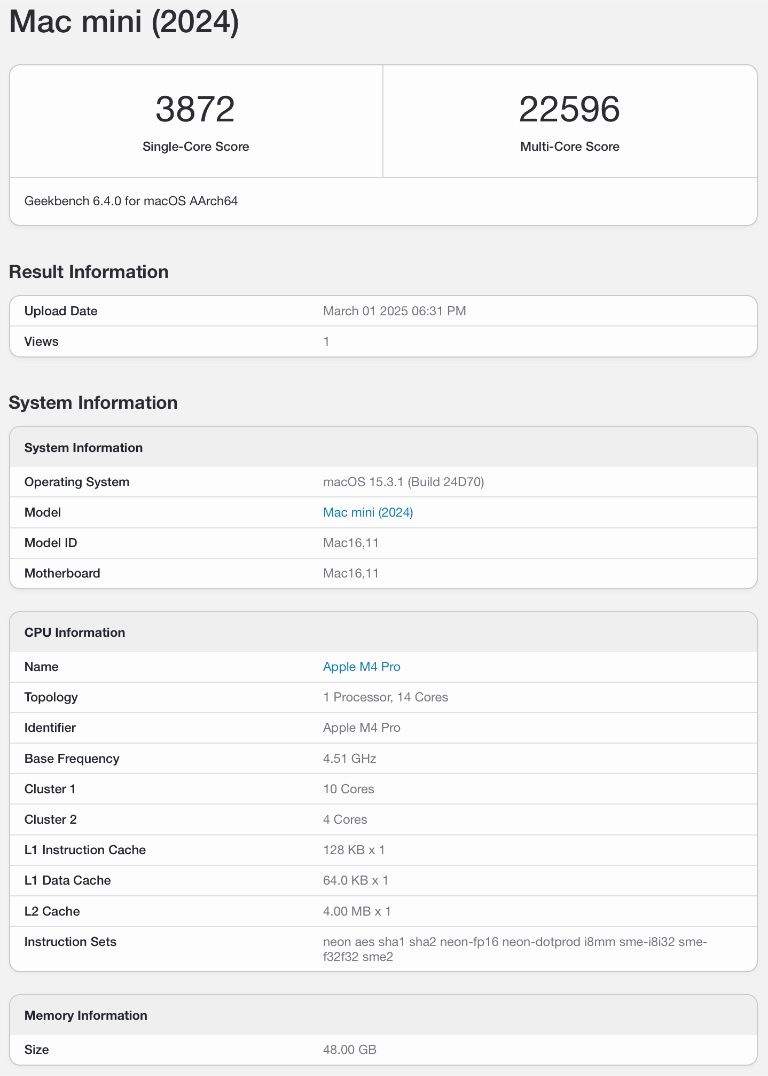The width and height of the screenshot is (768, 1076).
Task: Select the Model ID value Mac16,11
Action: tap(351, 543)
